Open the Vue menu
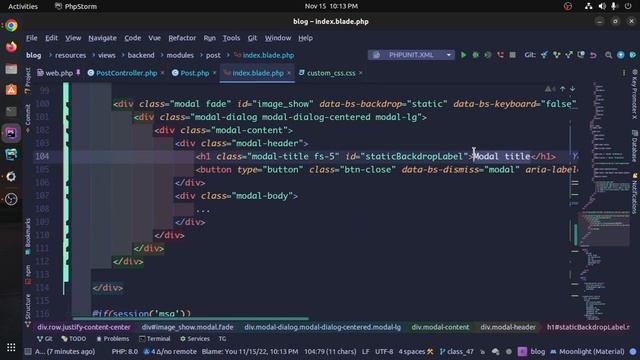Viewport: 640px width, 360px height. coord(154,38)
